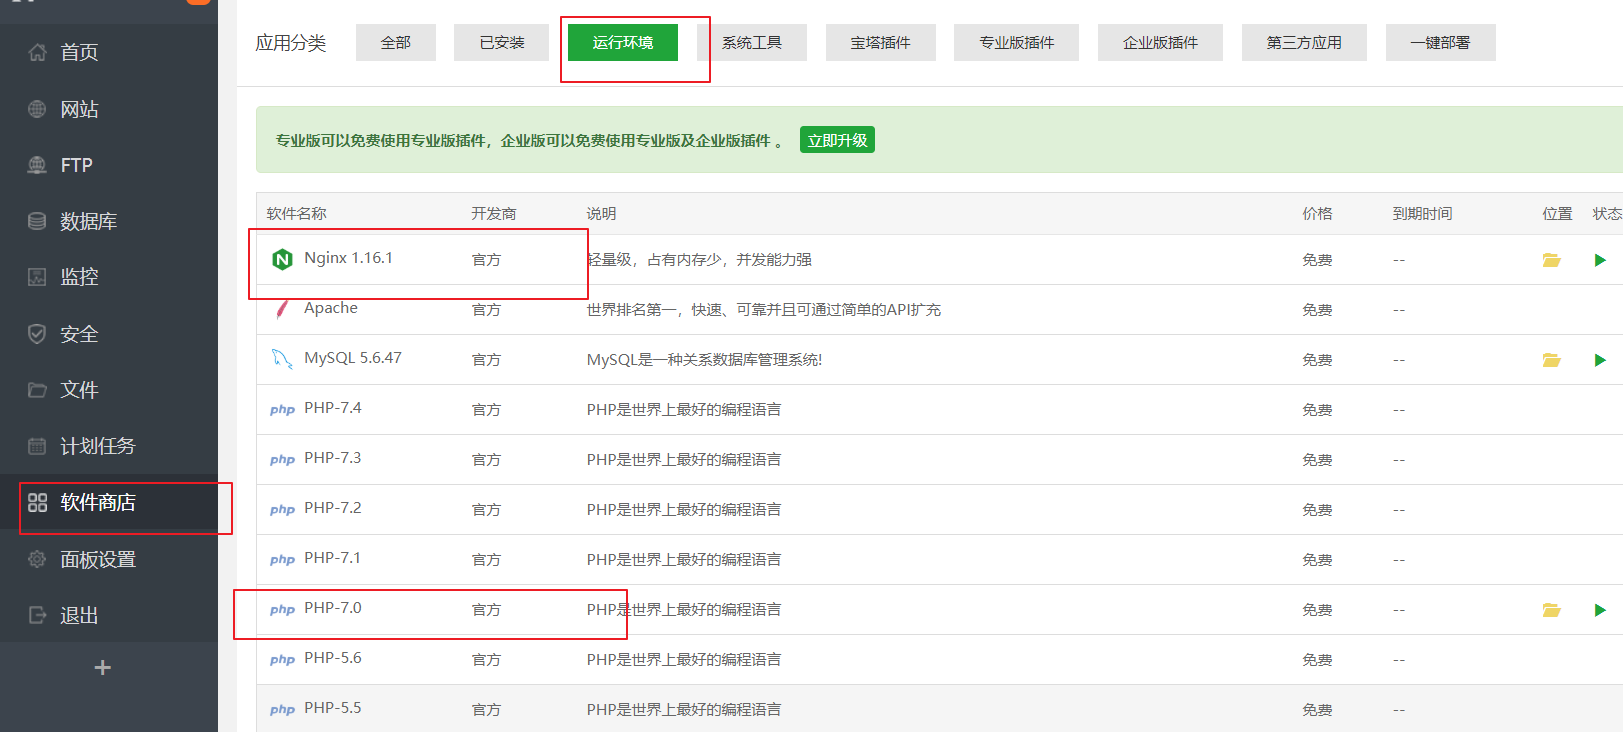This screenshot has width=1623, height=732.
Task: Click the 开发商 column header
Action: click(494, 214)
